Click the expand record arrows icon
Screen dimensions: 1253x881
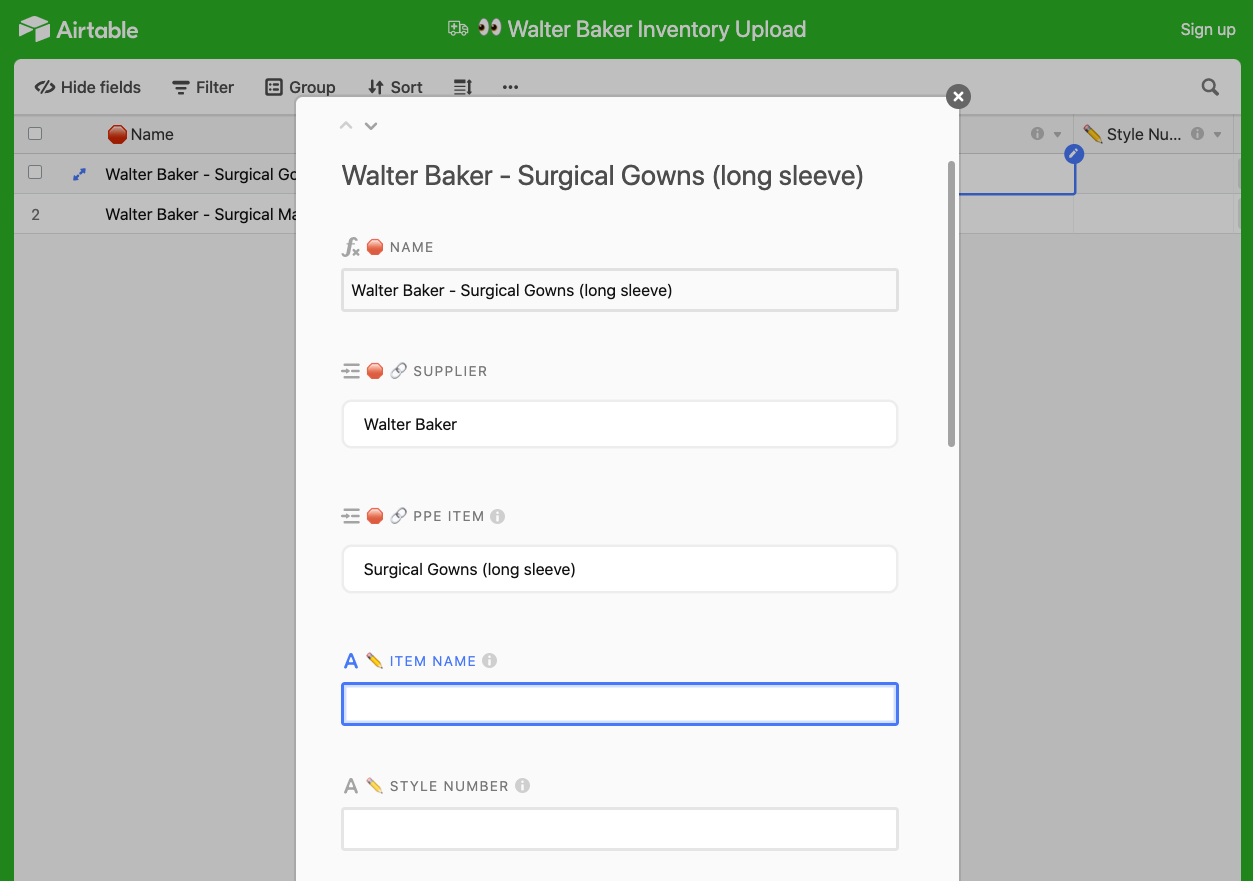click(x=80, y=174)
